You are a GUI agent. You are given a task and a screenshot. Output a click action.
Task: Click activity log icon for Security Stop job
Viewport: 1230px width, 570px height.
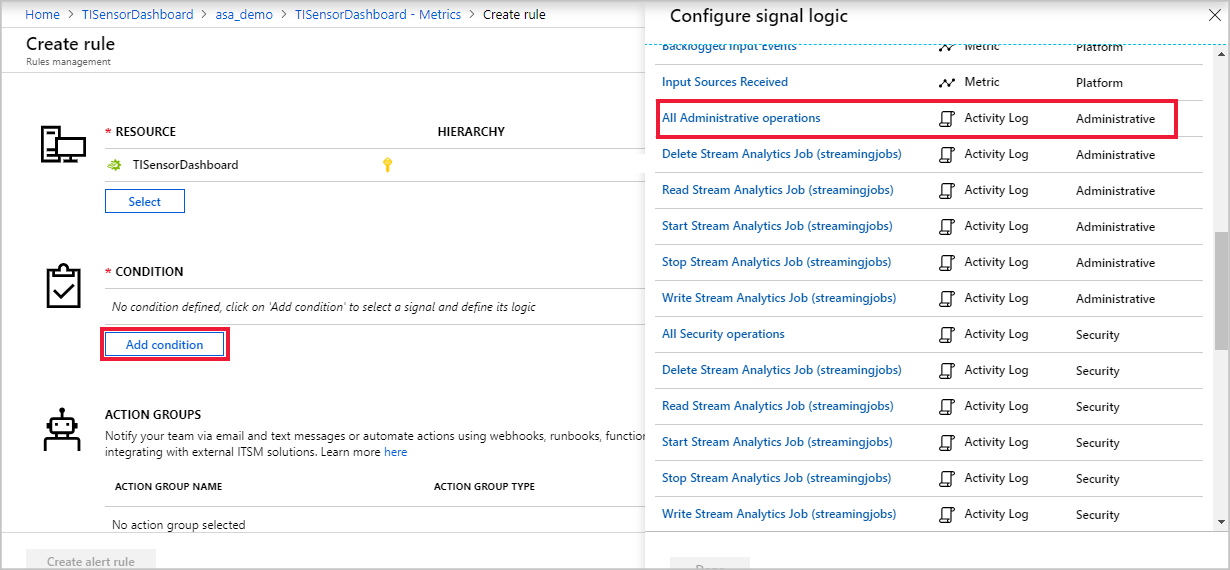point(946,479)
